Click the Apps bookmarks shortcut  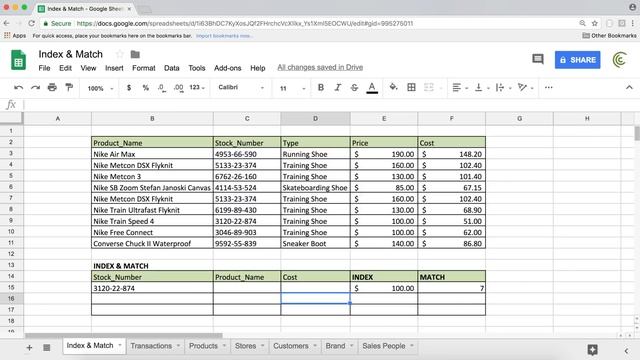tap(15, 36)
